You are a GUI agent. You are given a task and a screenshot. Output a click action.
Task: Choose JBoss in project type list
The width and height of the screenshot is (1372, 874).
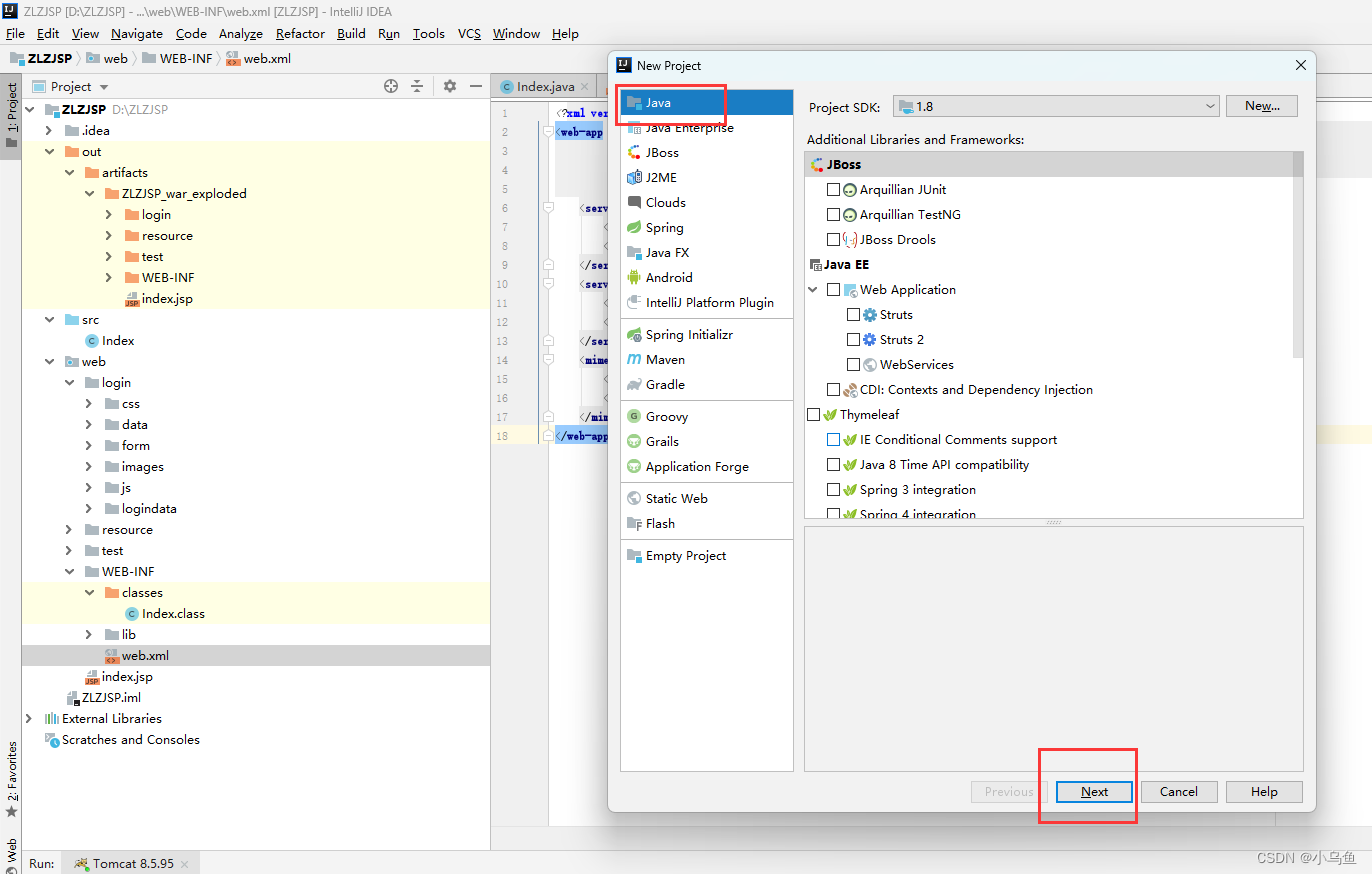tap(706, 153)
